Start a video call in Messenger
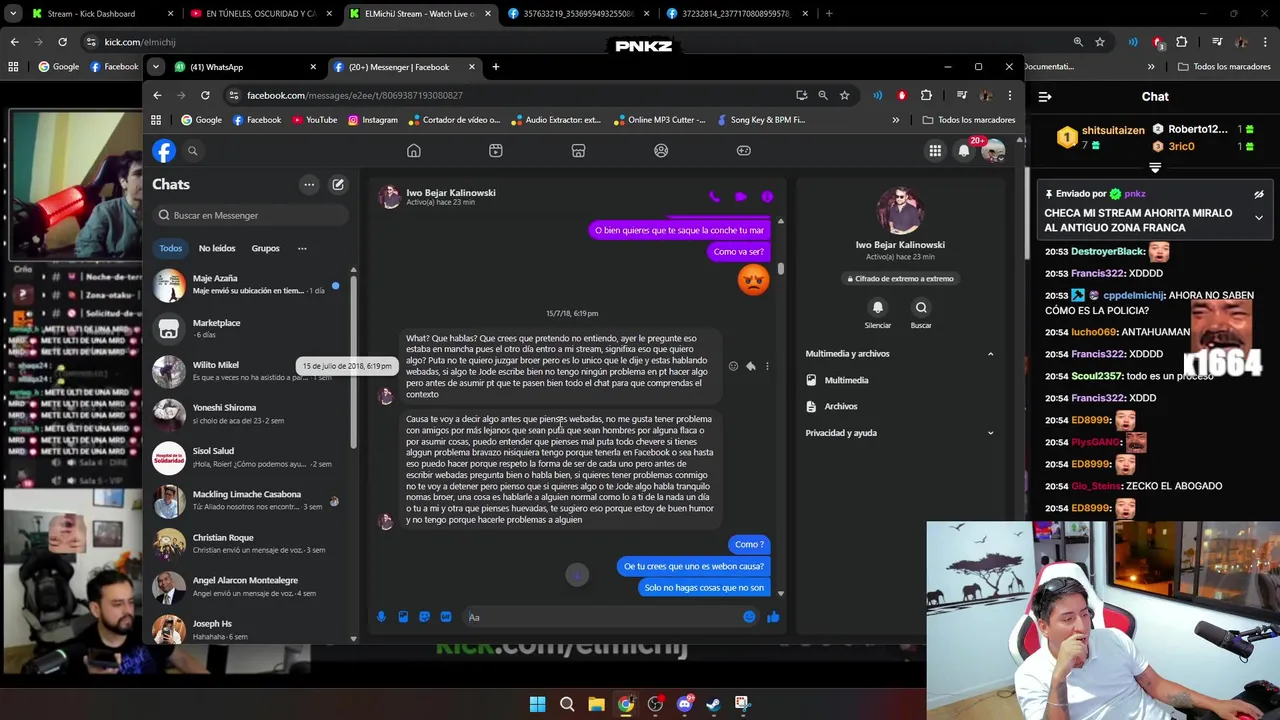The height and width of the screenshot is (720, 1280). pyautogui.click(x=741, y=197)
